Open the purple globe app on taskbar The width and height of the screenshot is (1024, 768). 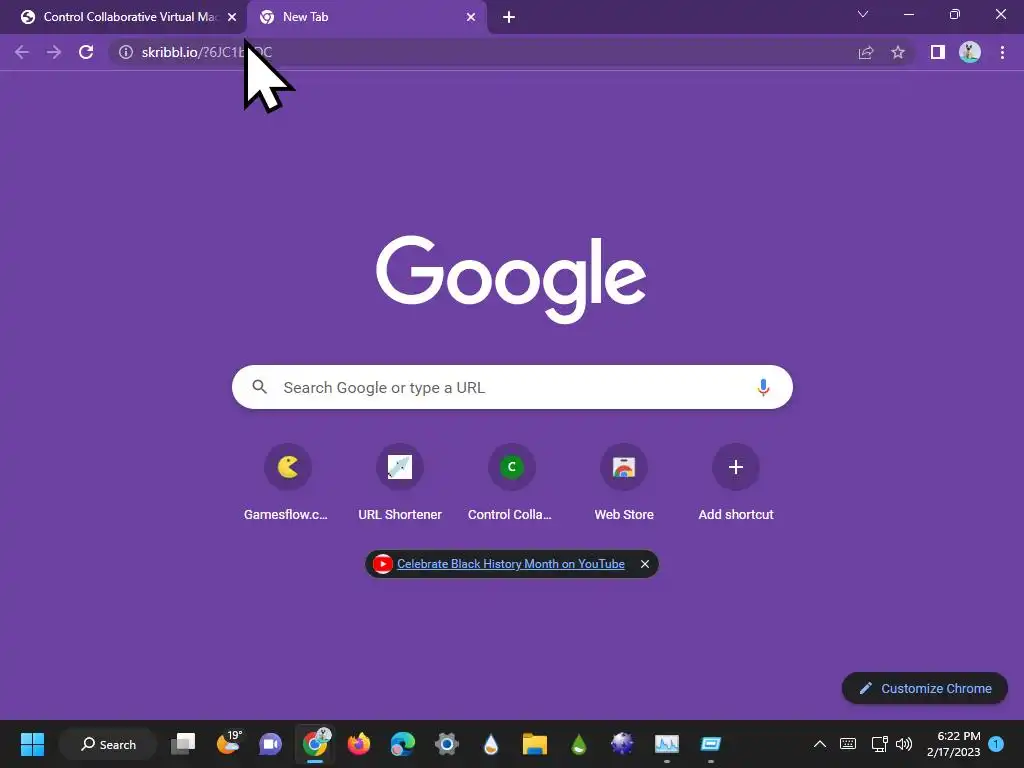tap(622, 744)
